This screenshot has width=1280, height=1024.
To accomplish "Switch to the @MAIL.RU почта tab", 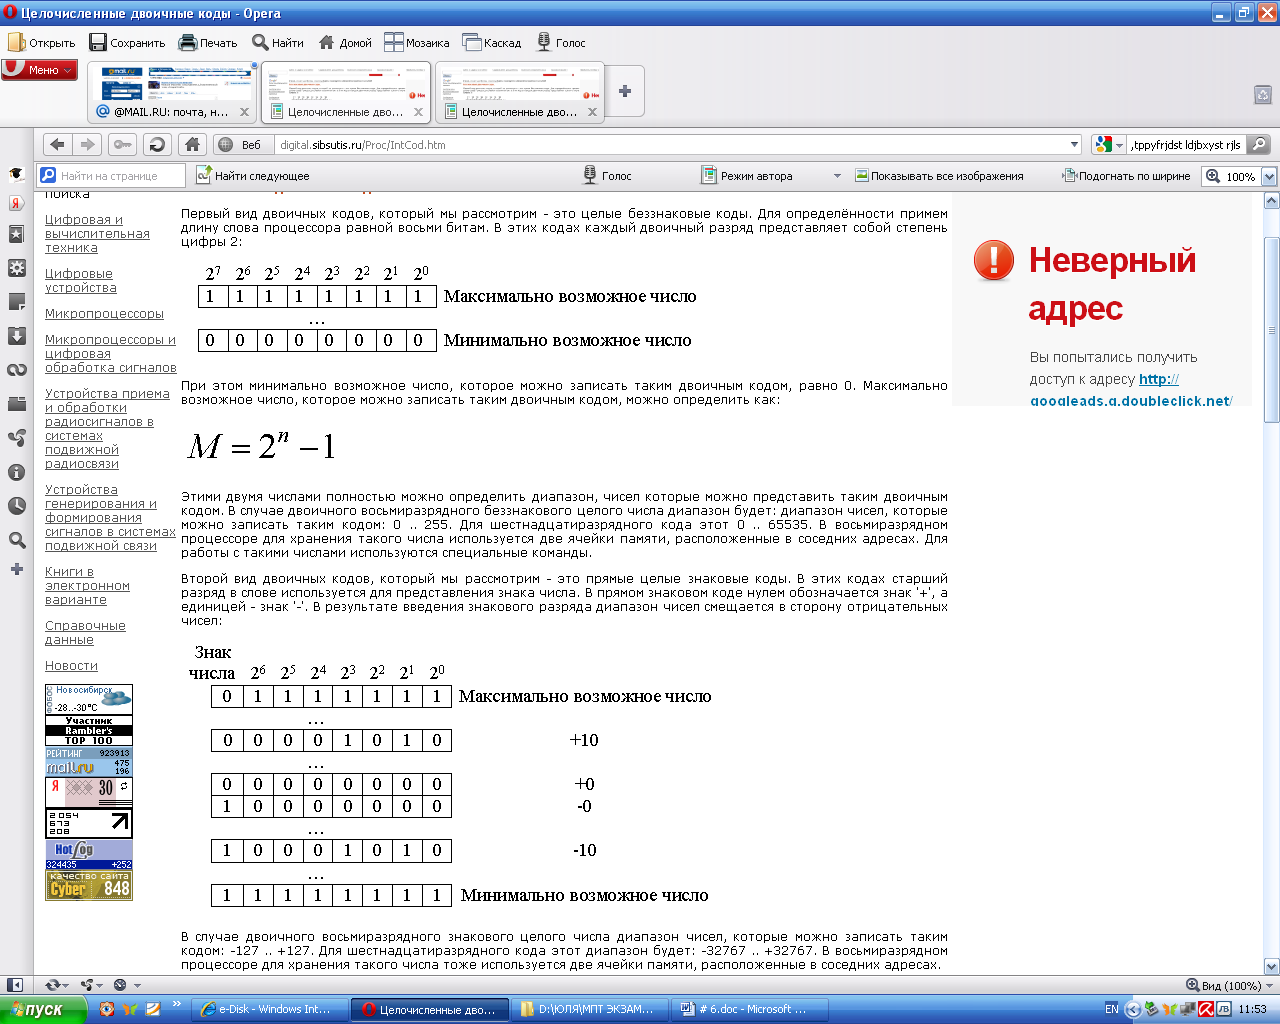I will (x=172, y=93).
